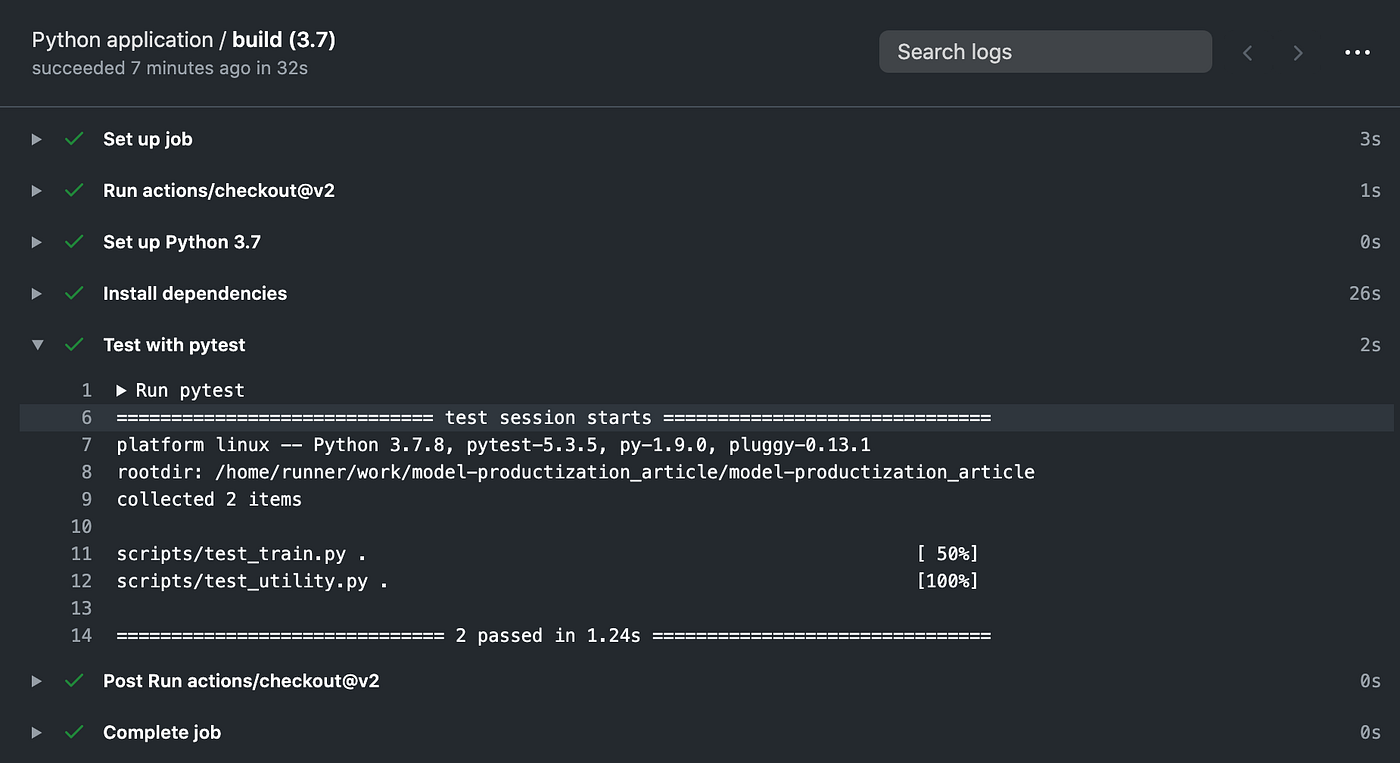Expand the Complete job step
Image resolution: width=1400 pixels, height=763 pixels.
(37, 732)
